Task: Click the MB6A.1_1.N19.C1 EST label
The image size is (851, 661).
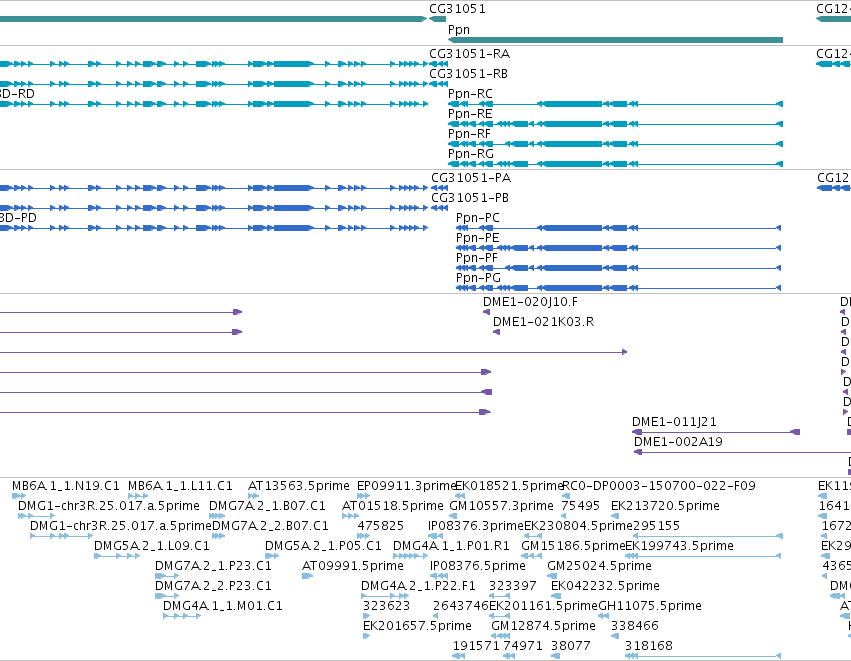Action: point(66,486)
